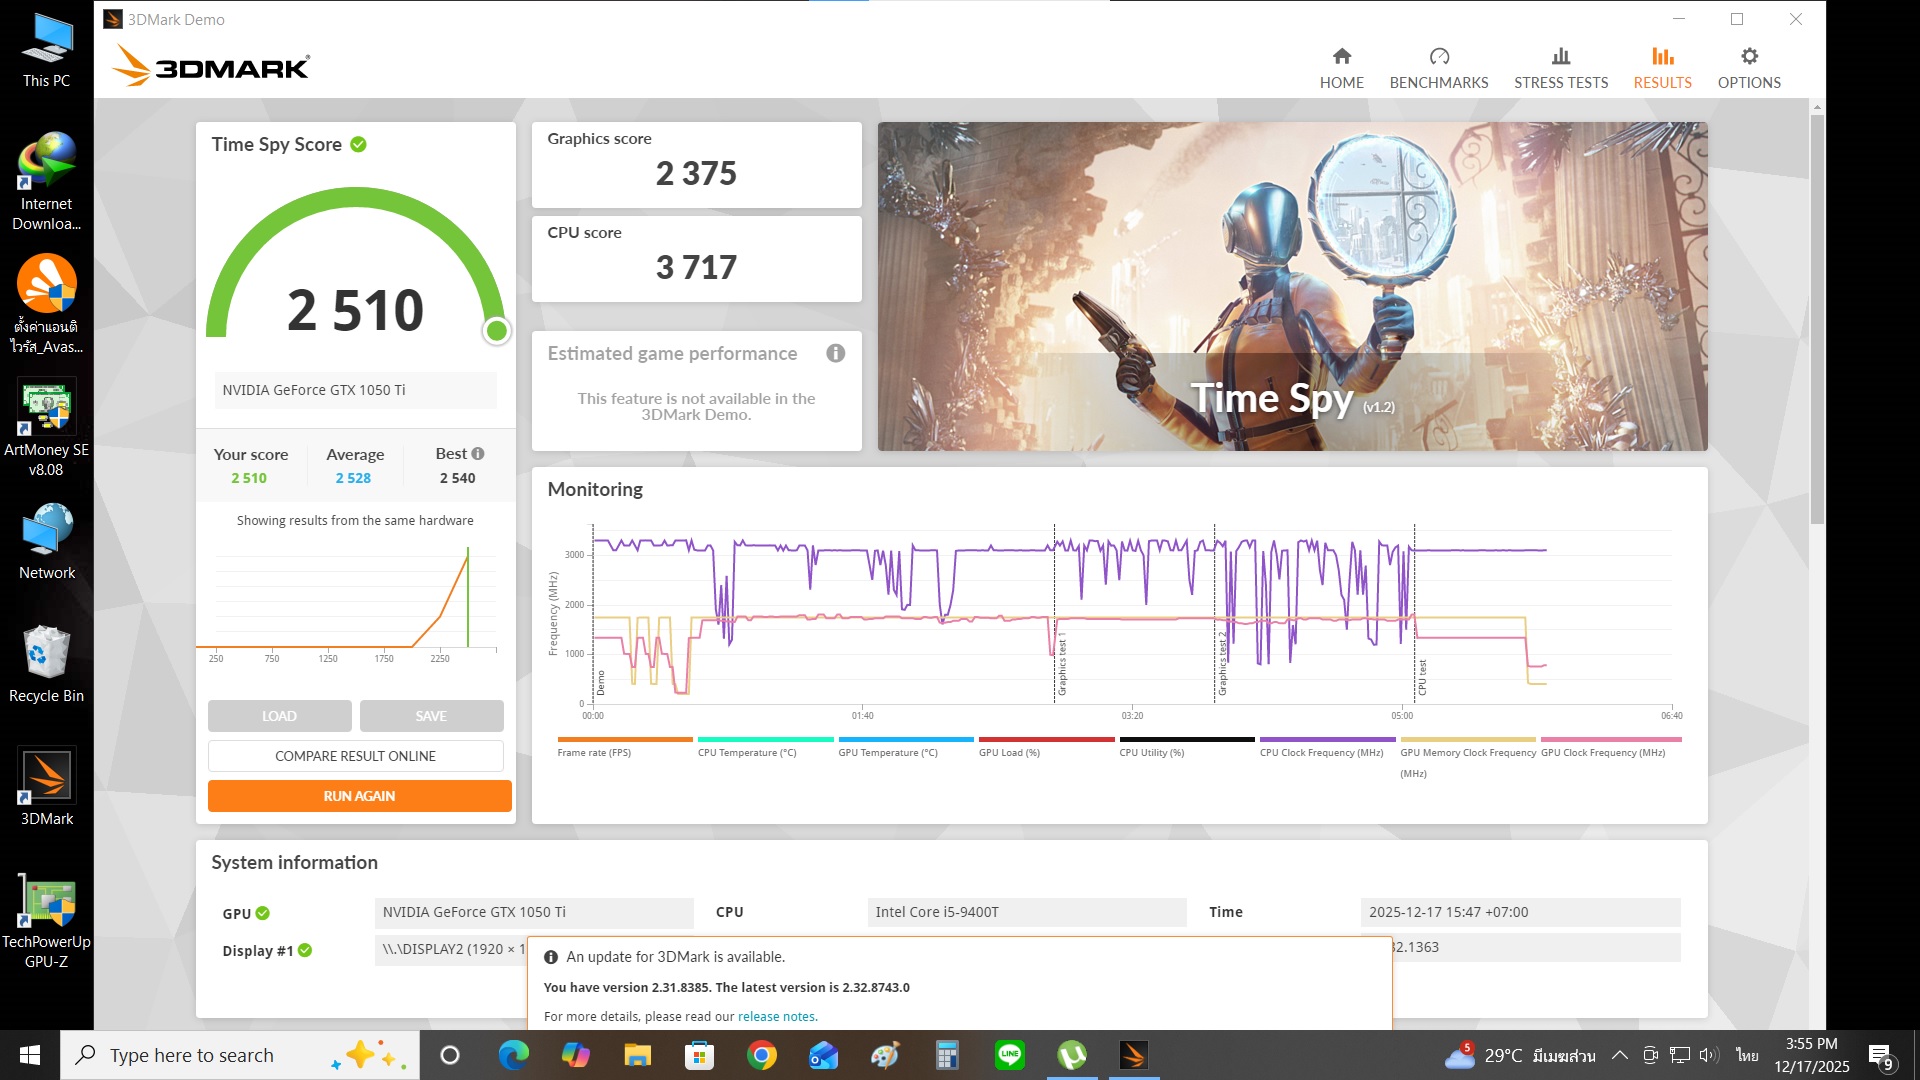This screenshot has height=1080, width=1920.
Task: Open the release notes link
Action: click(x=776, y=1016)
